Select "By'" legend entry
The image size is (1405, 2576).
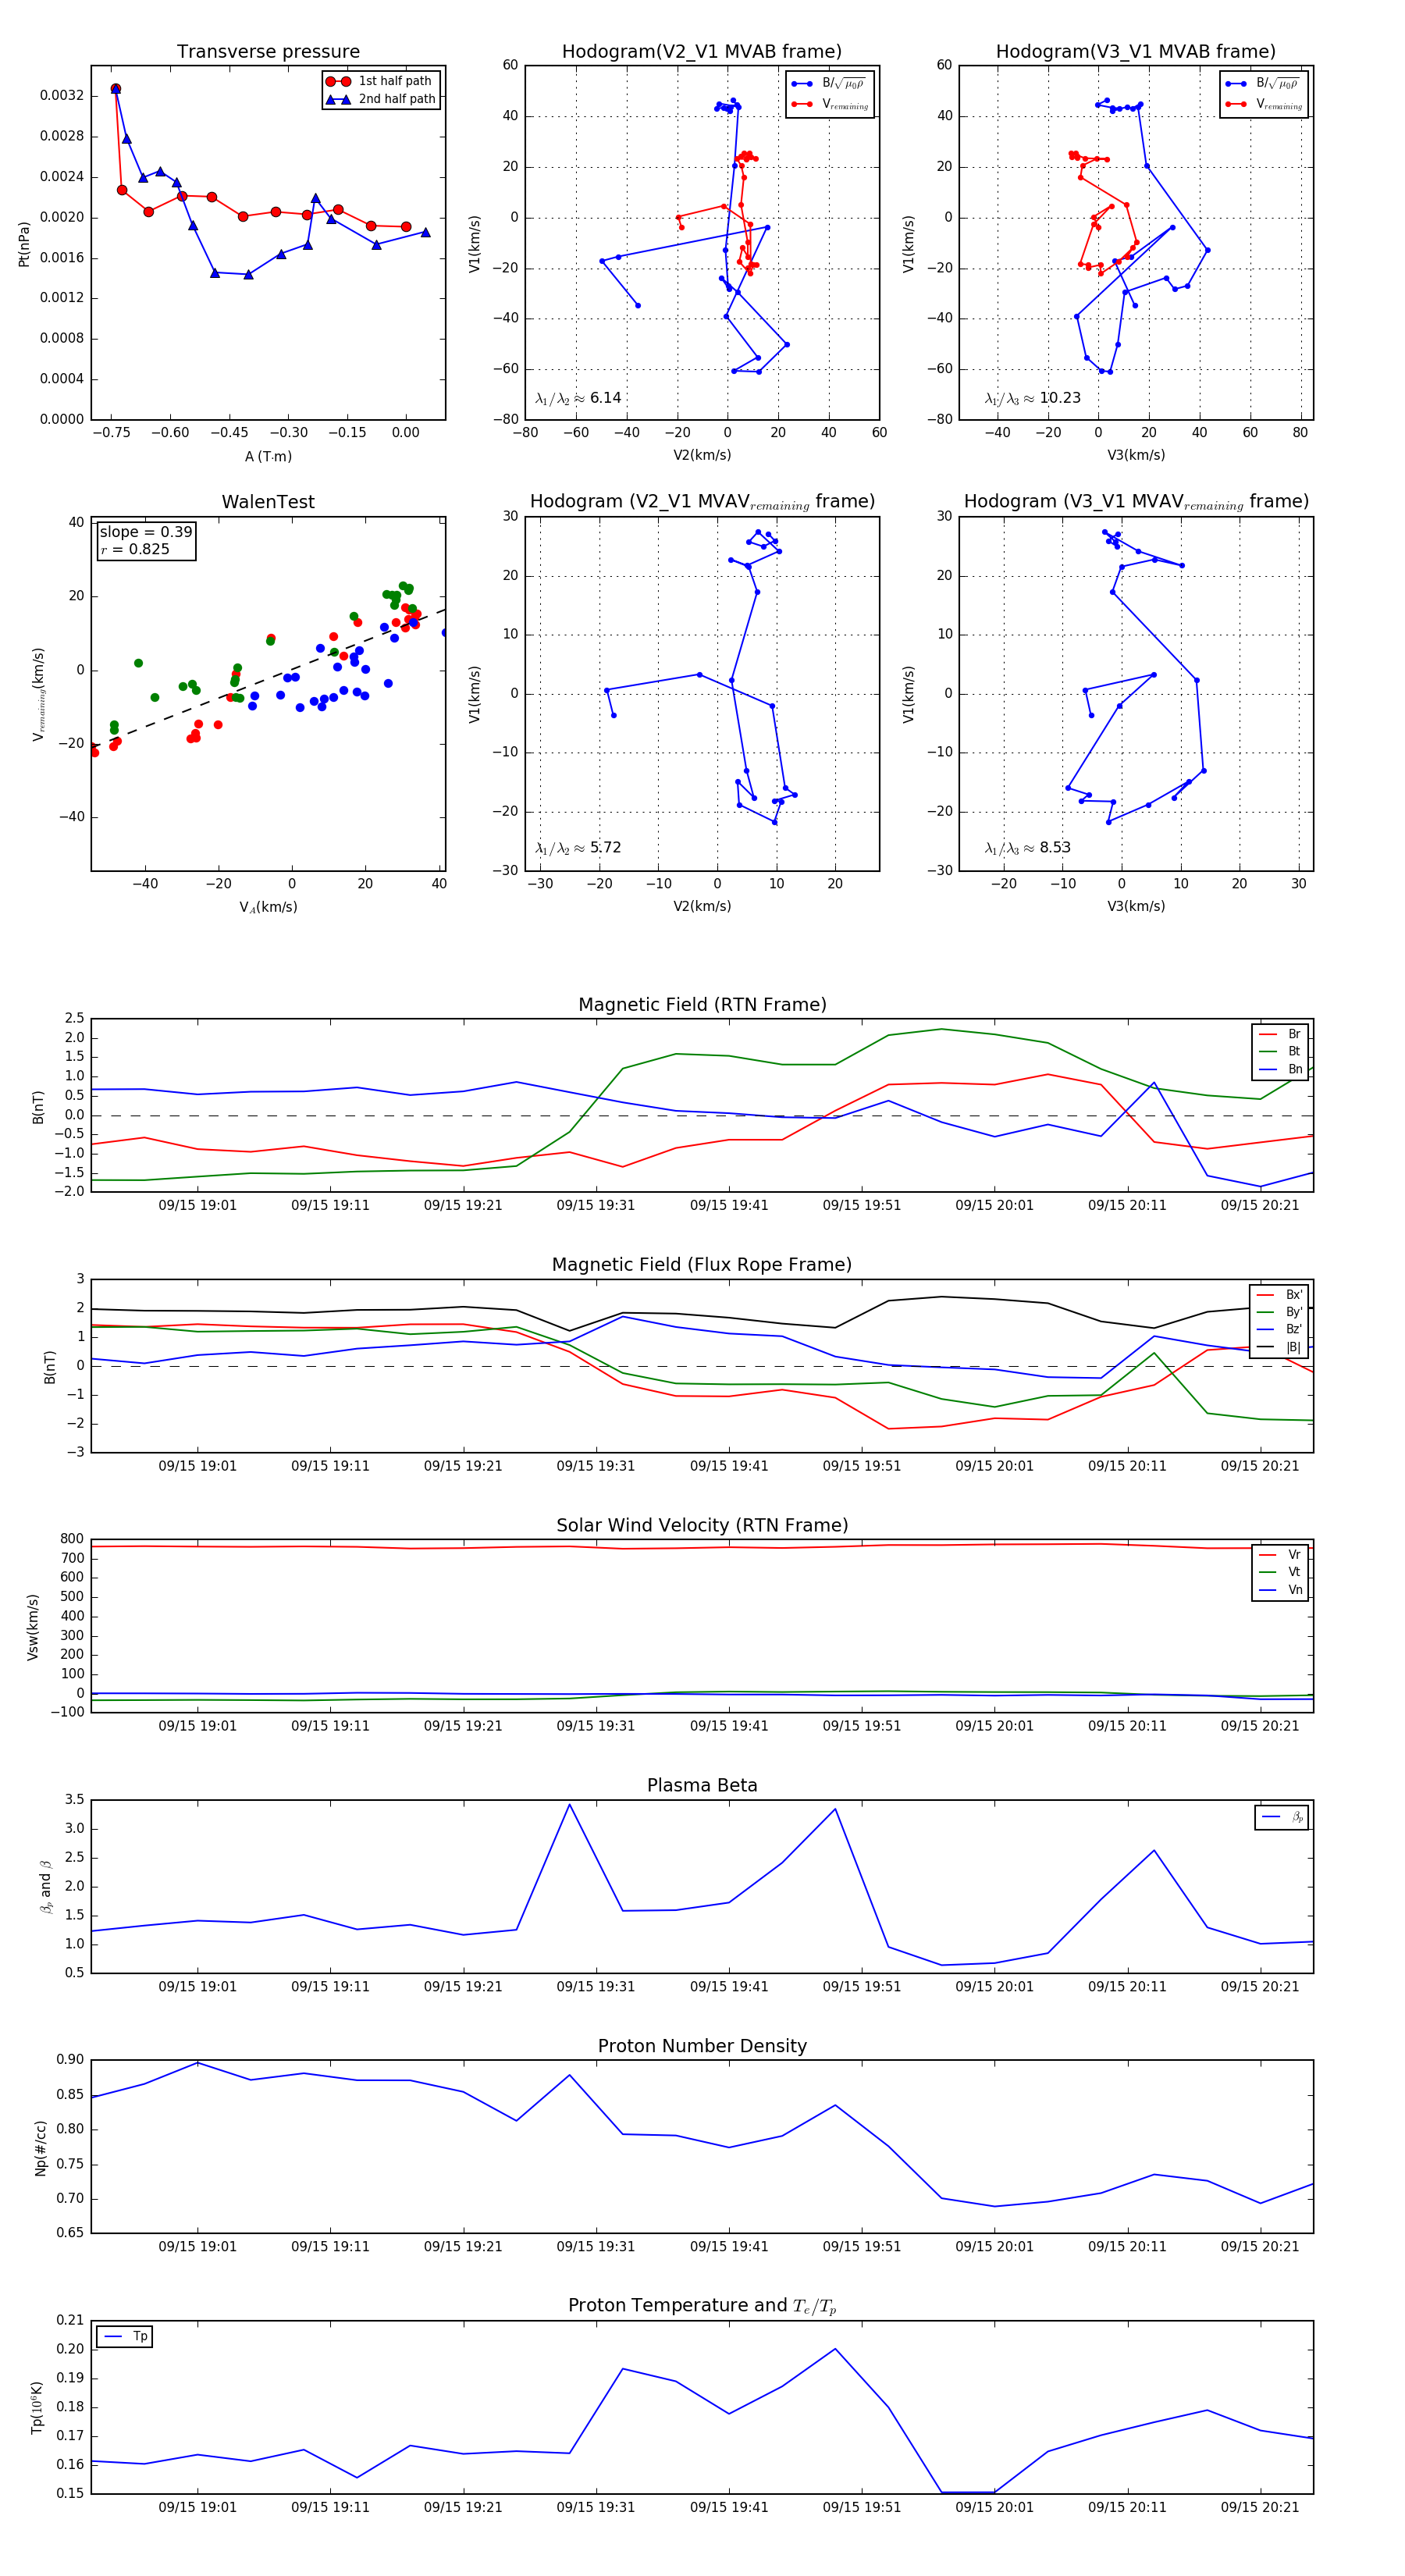[1280, 1312]
